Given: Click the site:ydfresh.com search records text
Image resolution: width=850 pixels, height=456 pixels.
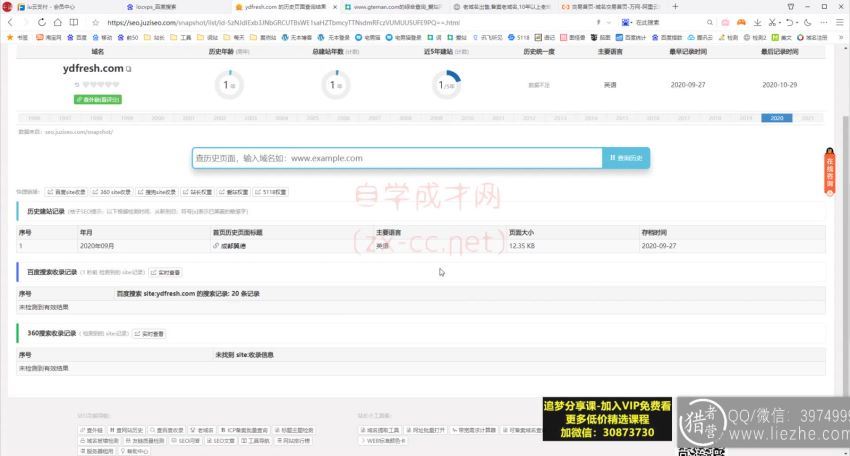Looking at the screenshot, I should click(x=188, y=293).
